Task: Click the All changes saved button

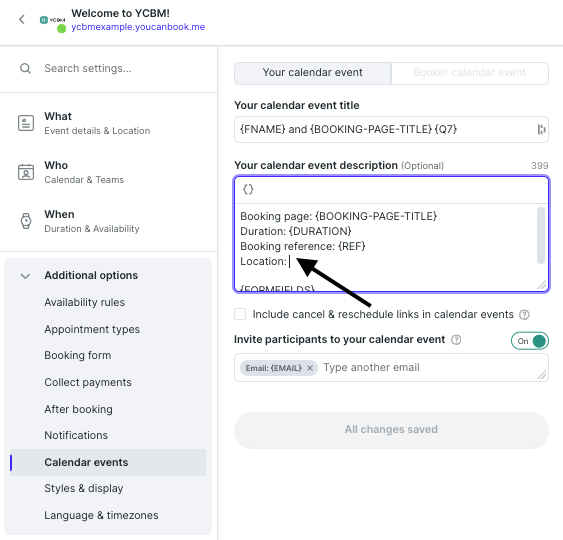Action: pyautogui.click(x=391, y=430)
